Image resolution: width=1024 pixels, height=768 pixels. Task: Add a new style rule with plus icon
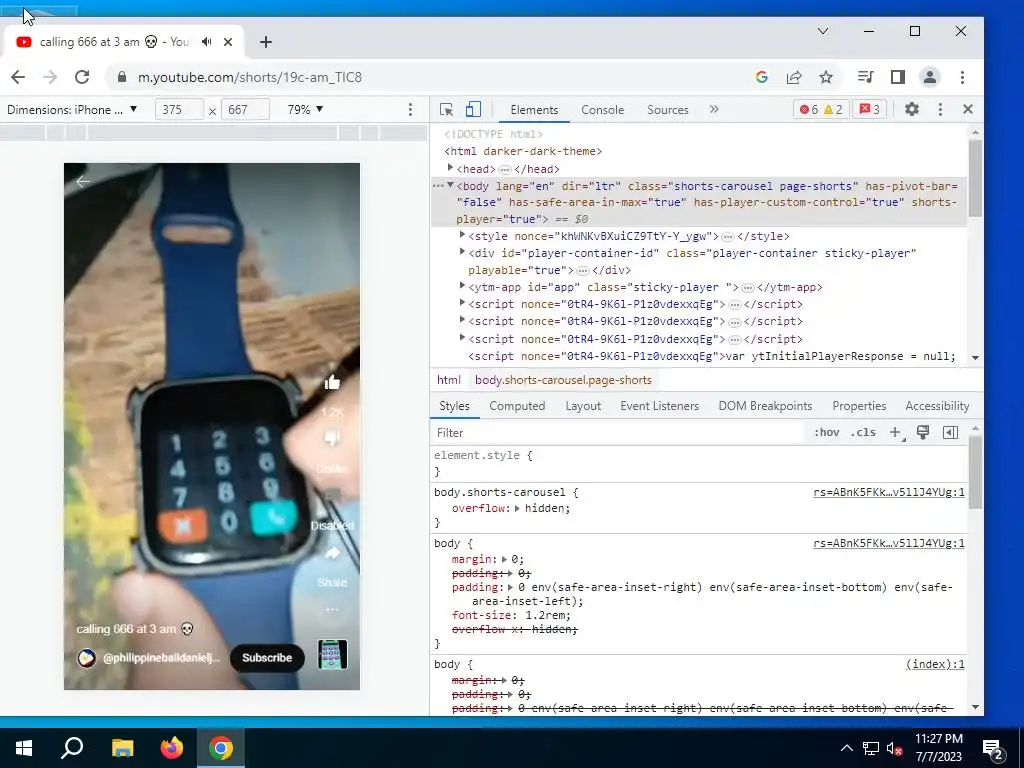(x=896, y=432)
